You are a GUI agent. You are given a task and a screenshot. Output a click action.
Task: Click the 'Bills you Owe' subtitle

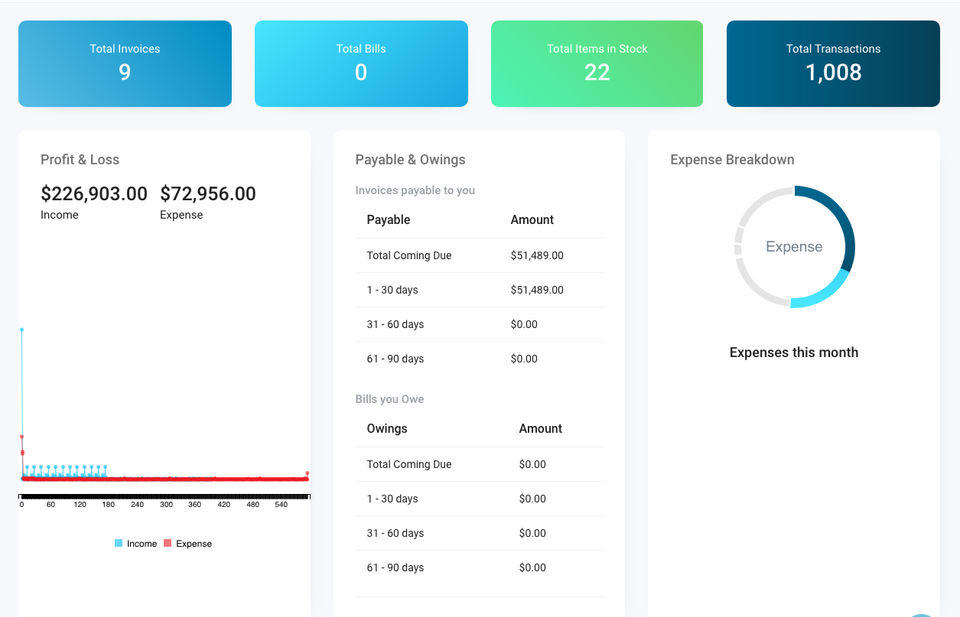pyautogui.click(x=389, y=399)
